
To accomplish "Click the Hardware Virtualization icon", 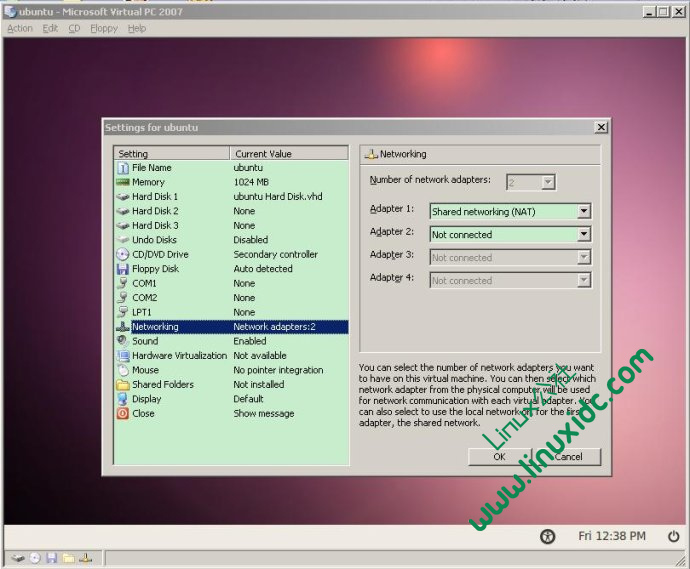I will click(x=123, y=356).
